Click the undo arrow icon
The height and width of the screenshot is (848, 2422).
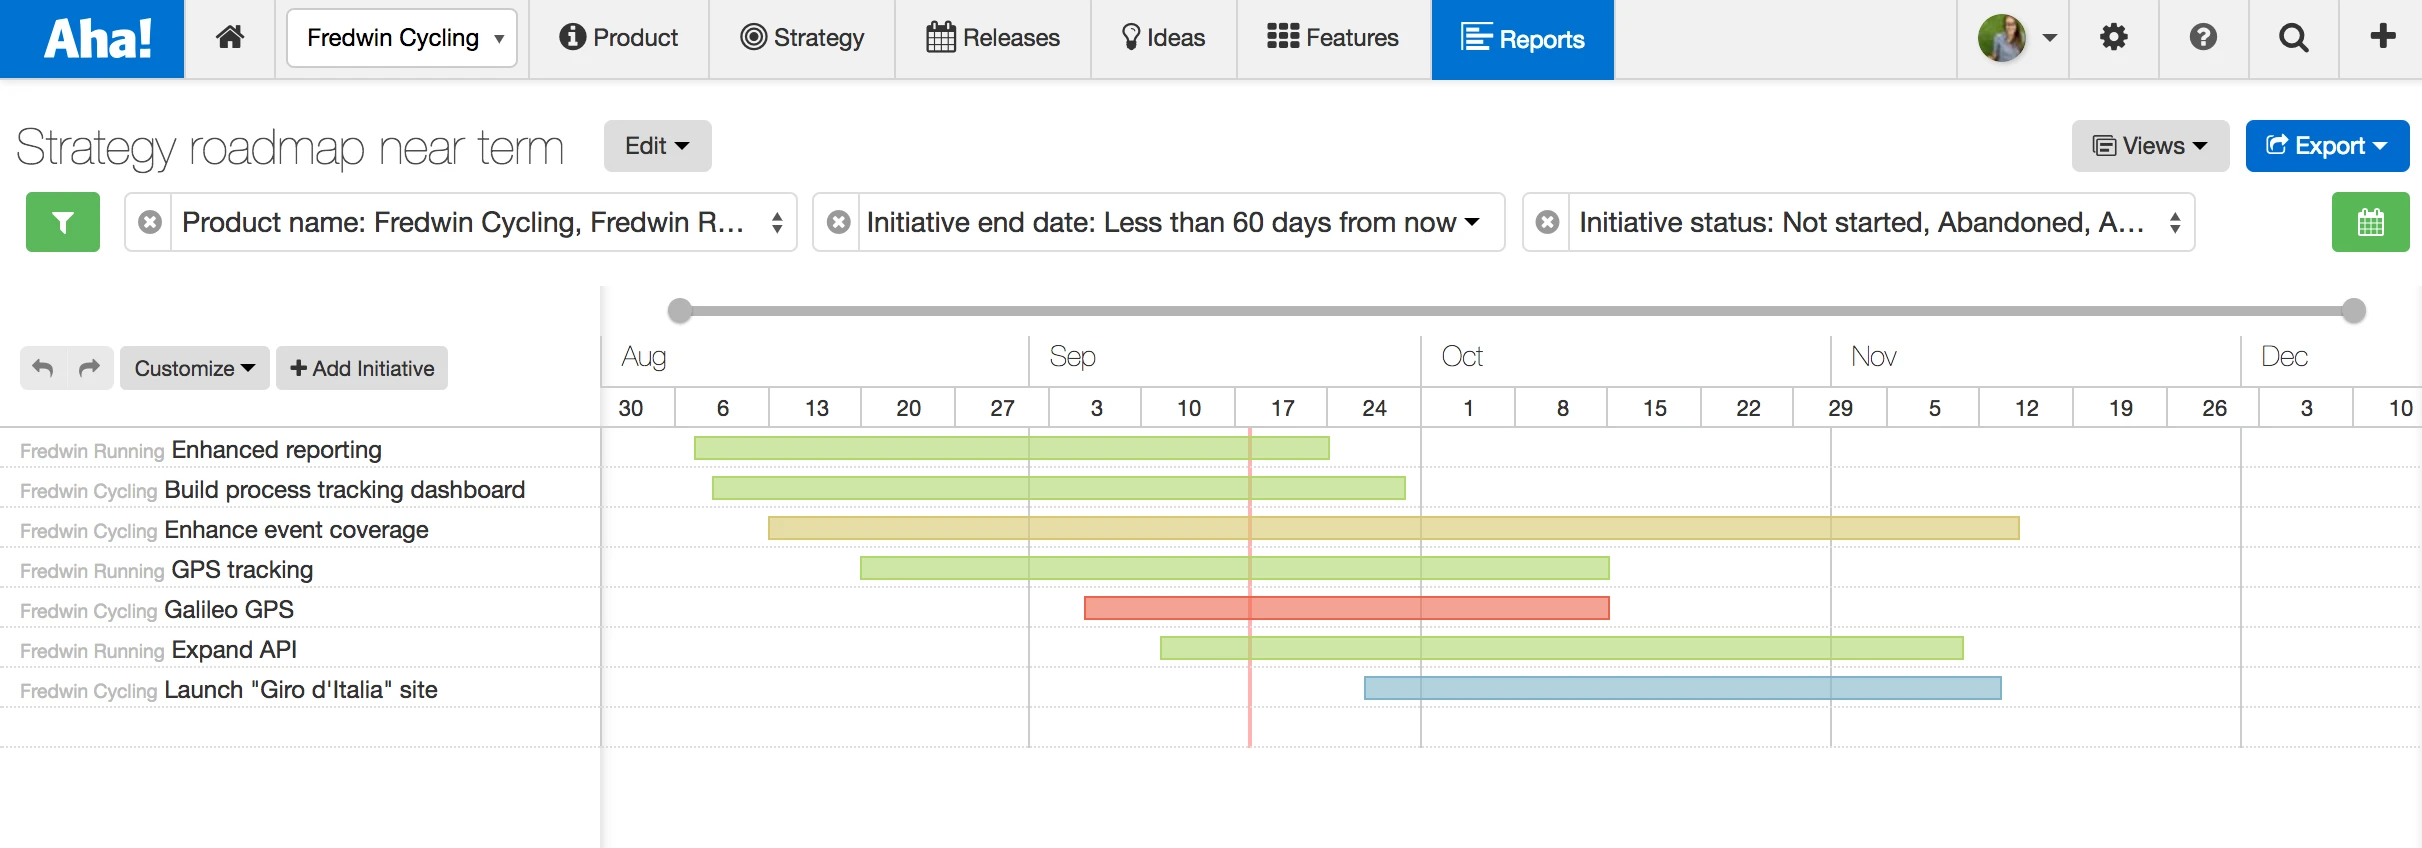coord(43,368)
